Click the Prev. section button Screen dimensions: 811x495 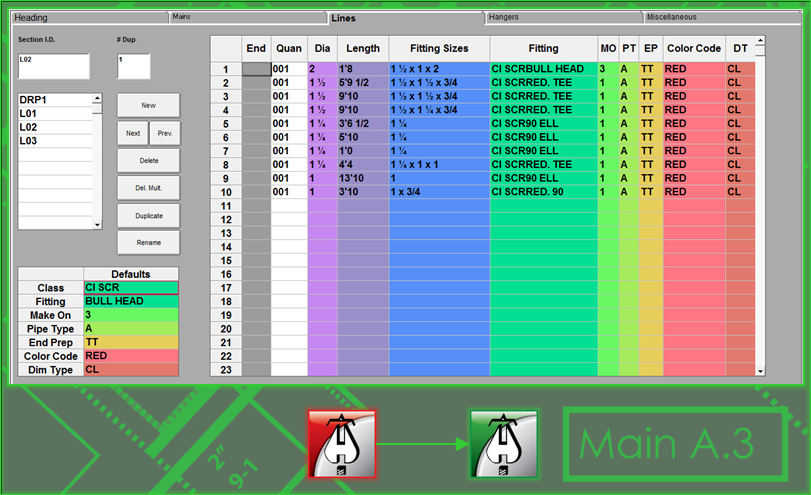(164, 133)
